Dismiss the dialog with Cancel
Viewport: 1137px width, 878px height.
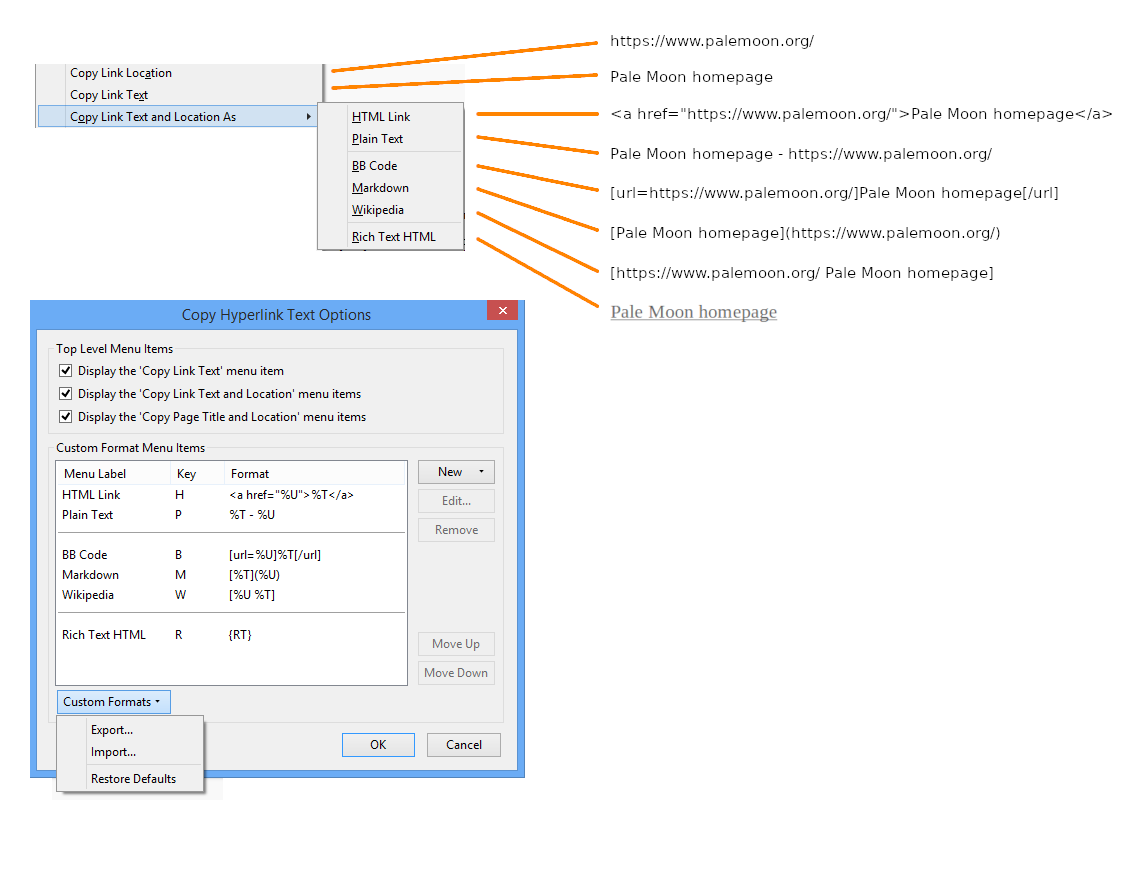coord(463,745)
